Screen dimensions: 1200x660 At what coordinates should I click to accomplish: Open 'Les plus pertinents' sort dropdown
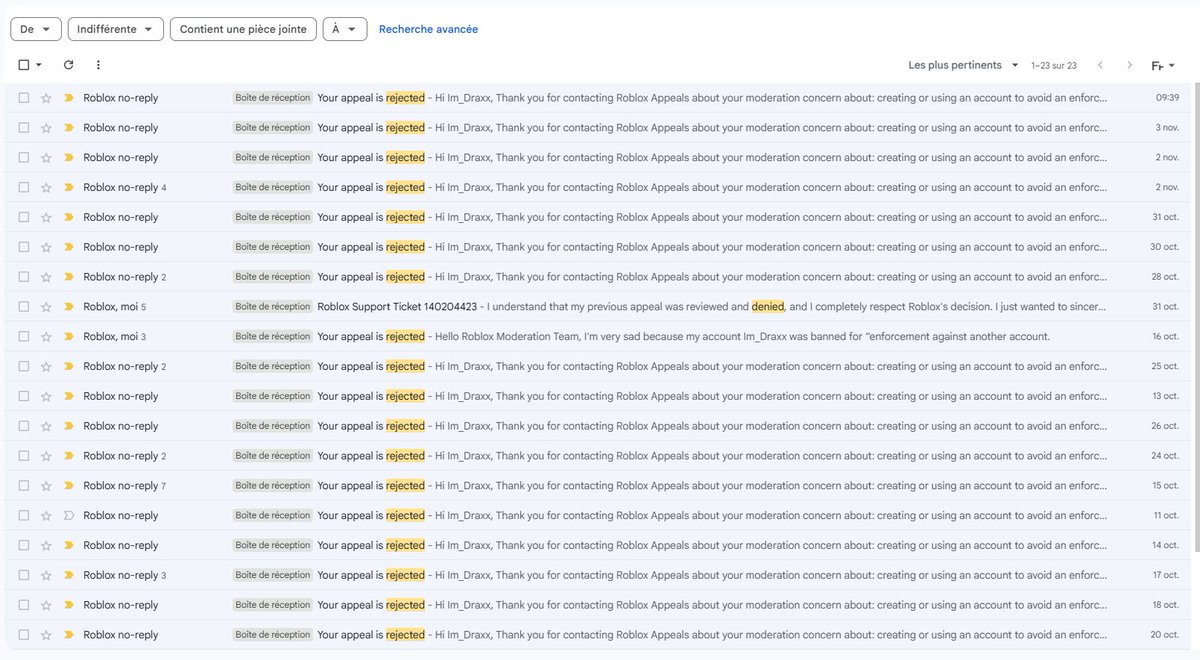[x=963, y=65]
